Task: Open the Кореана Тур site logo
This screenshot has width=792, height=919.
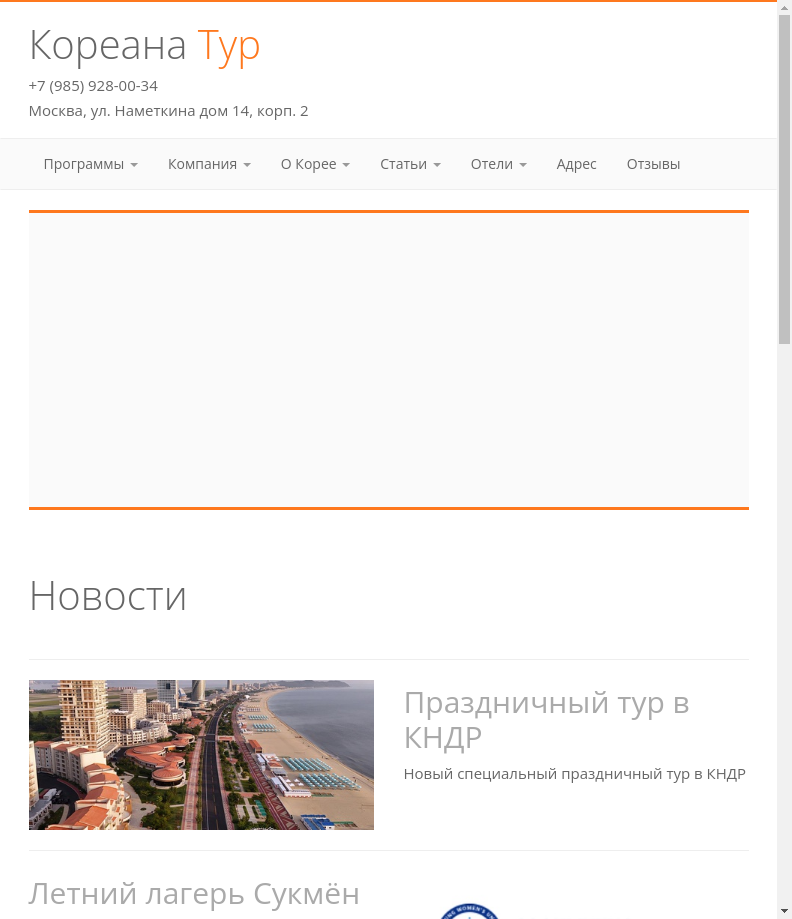Action: pyautogui.click(x=144, y=46)
